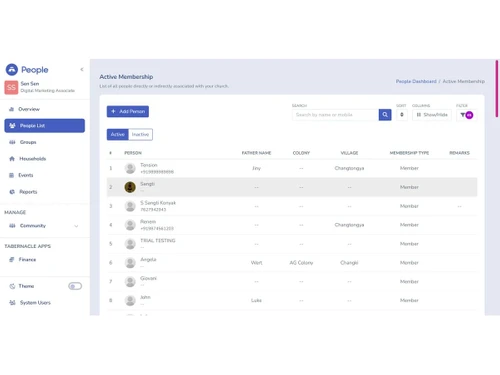Toggle the Theme switch

click(x=75, y=286)
